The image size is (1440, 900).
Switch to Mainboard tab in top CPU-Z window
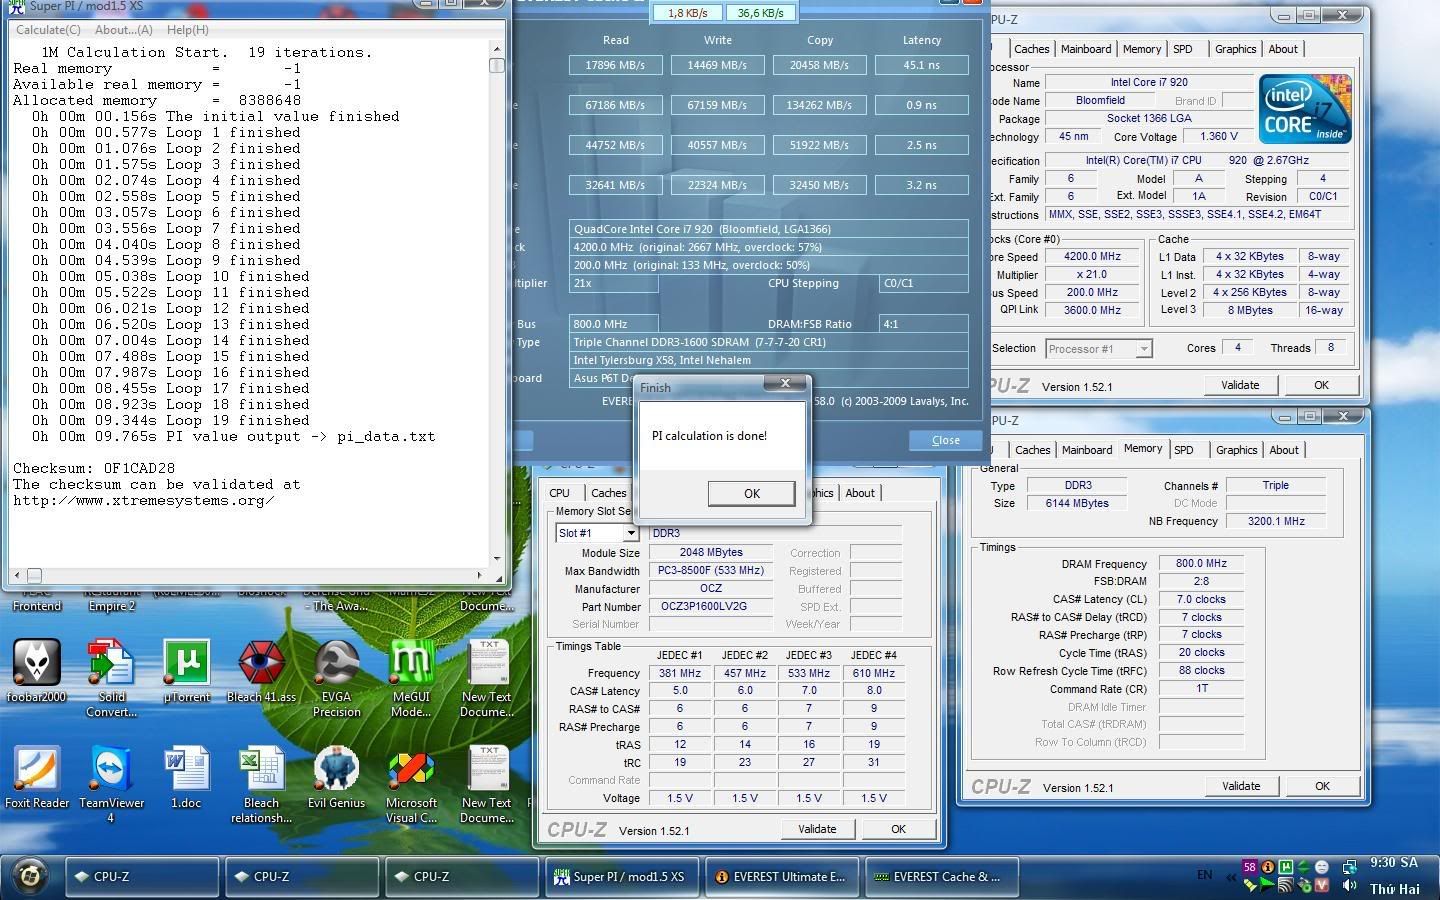pos(1086,49)
